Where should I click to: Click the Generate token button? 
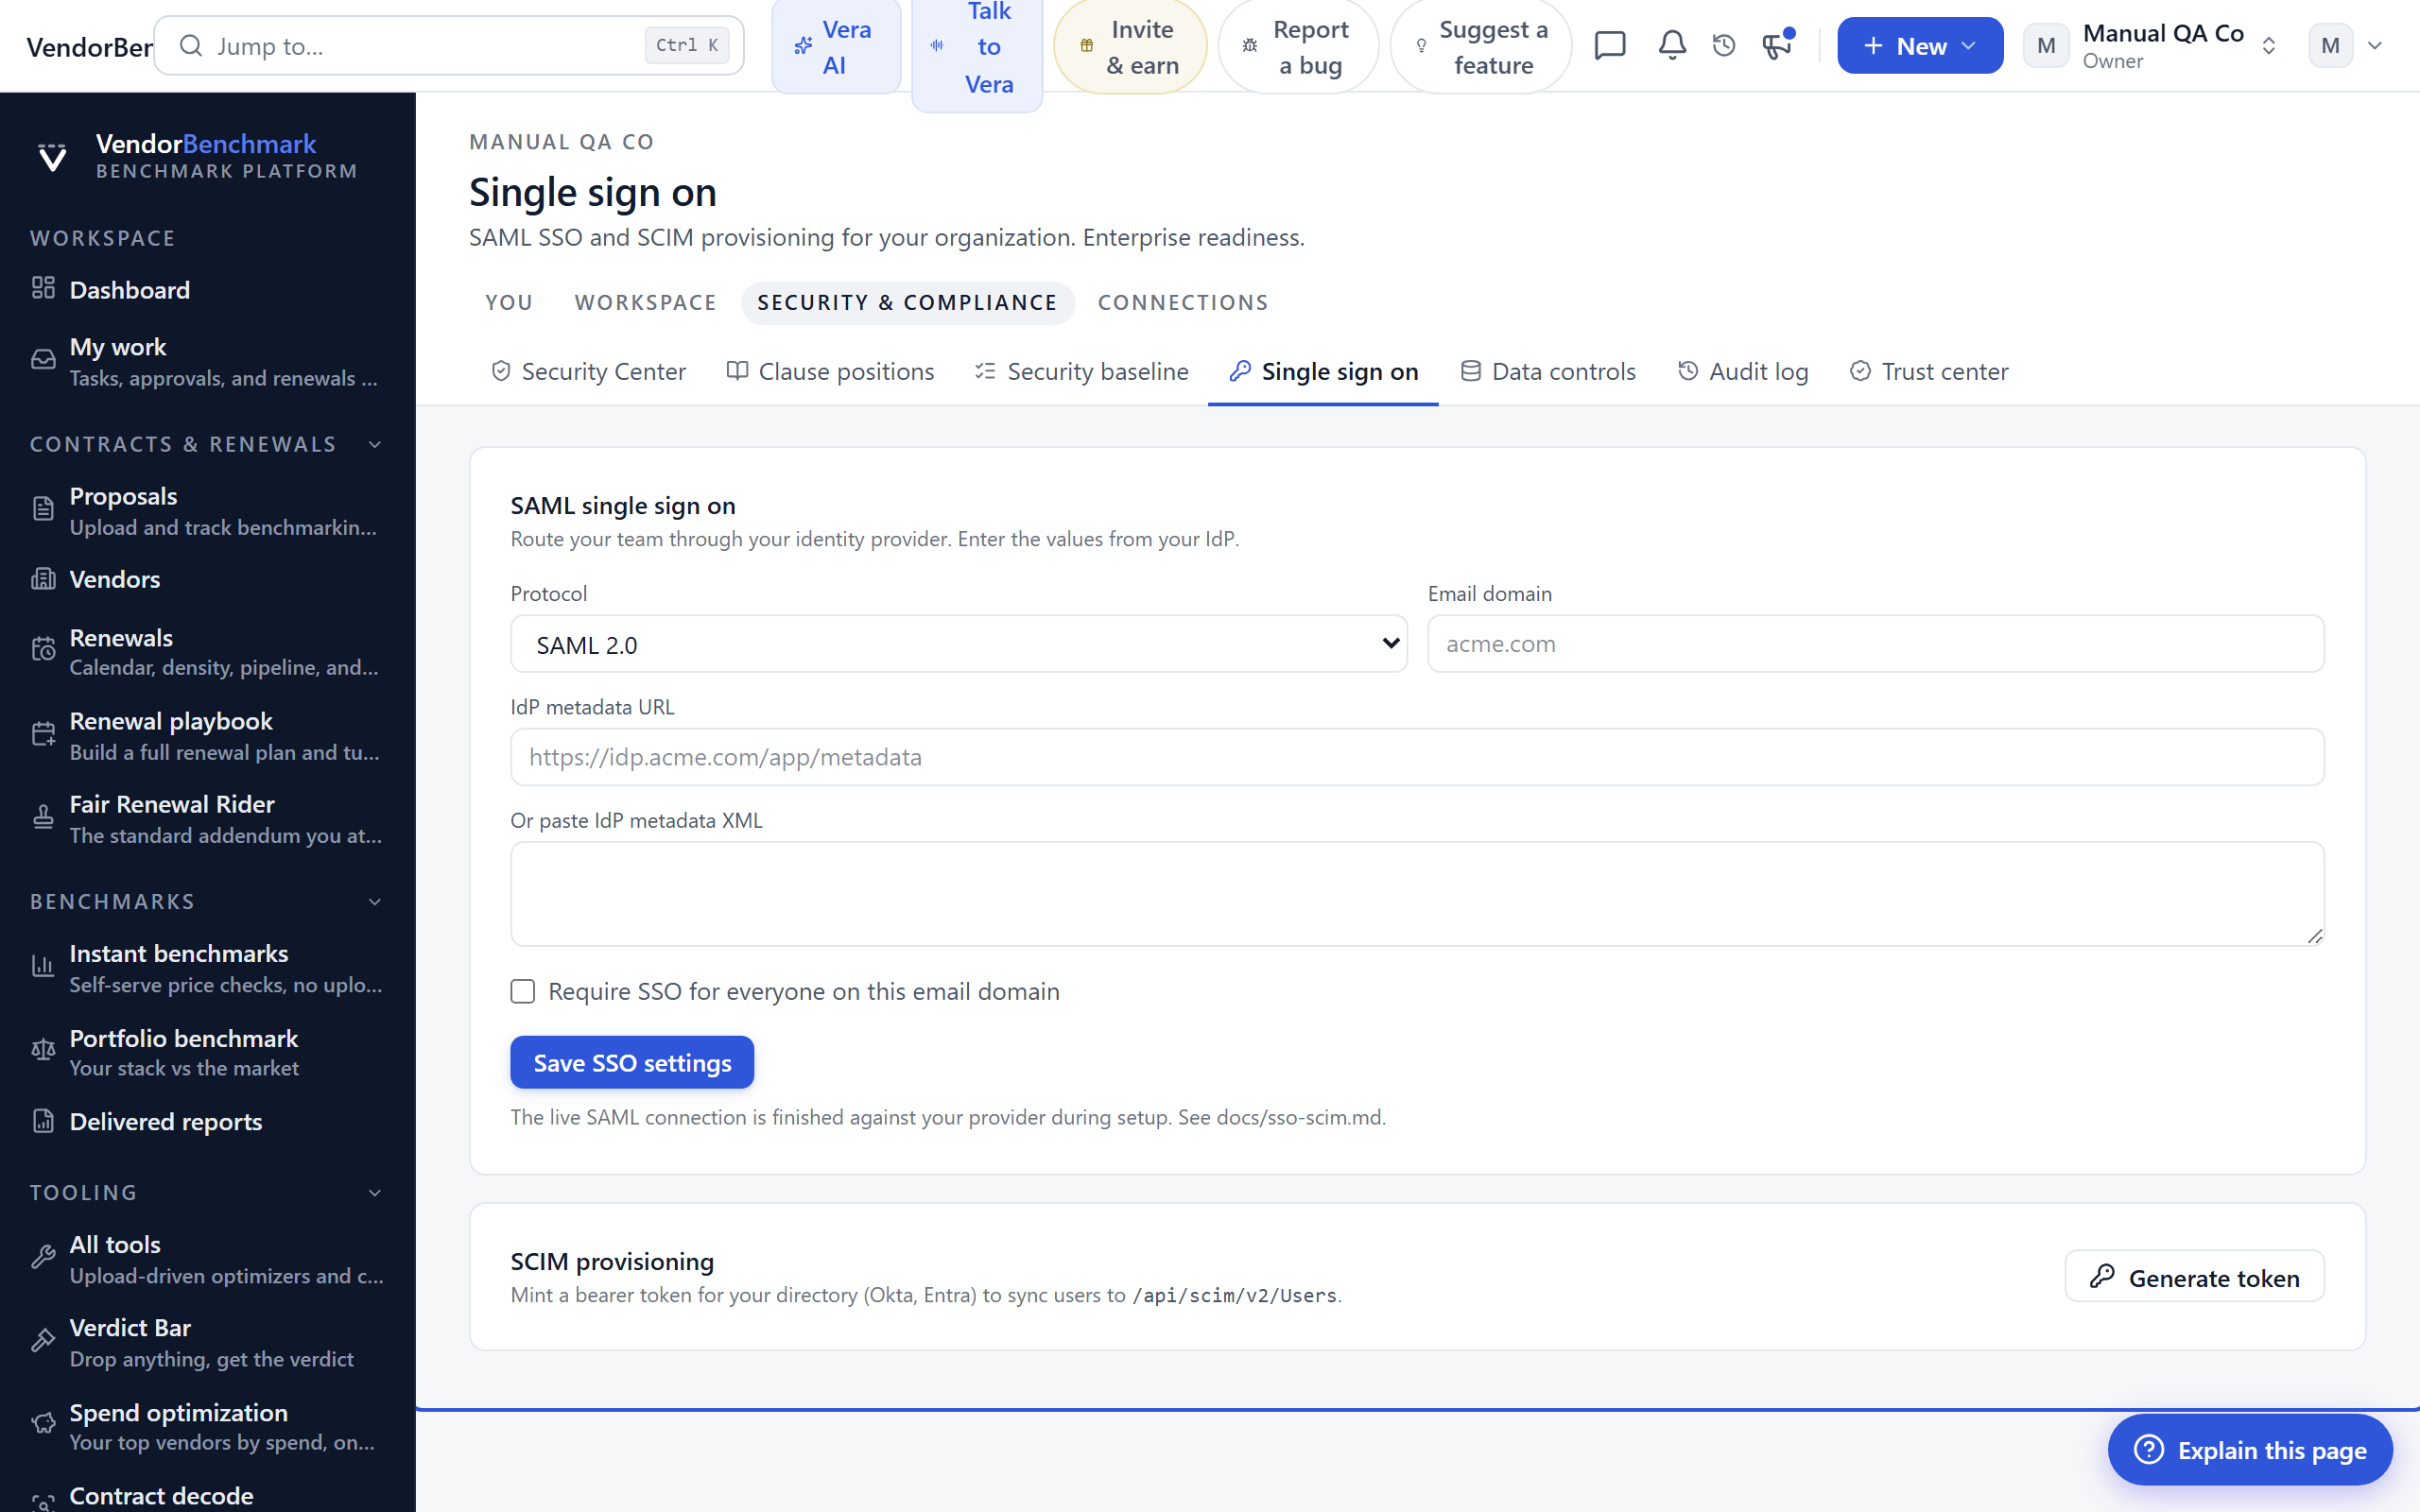pyautogui.click(x=2194, y=1277)
